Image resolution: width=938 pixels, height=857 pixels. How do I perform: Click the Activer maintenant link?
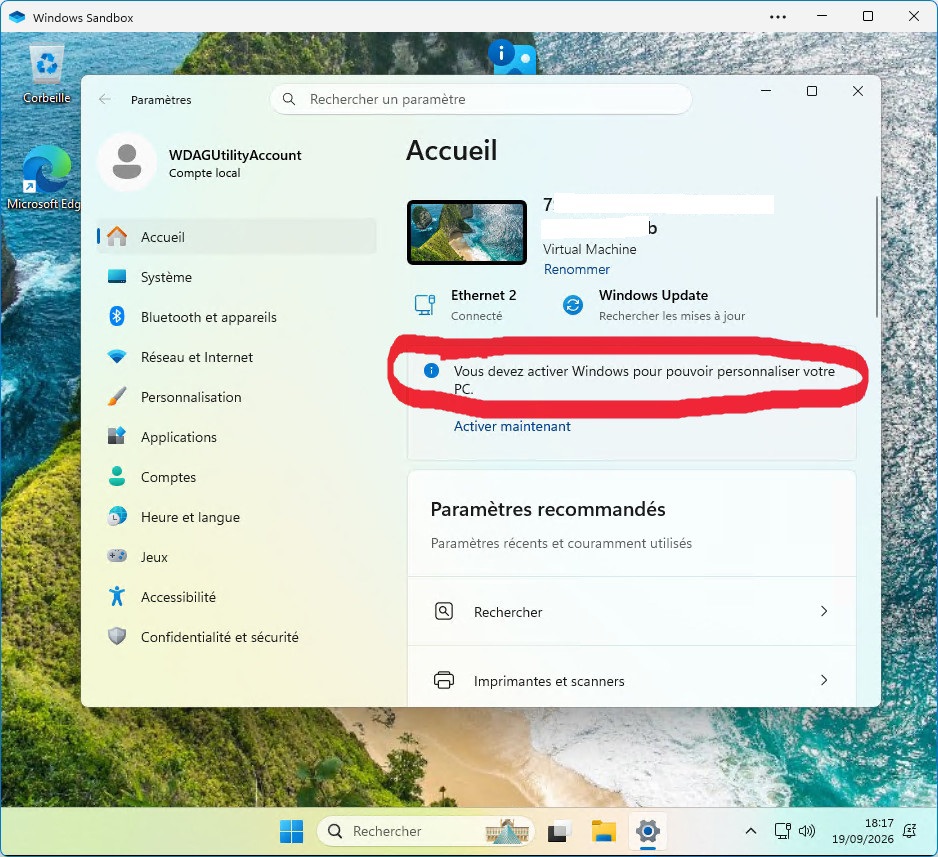click(512, 426)
